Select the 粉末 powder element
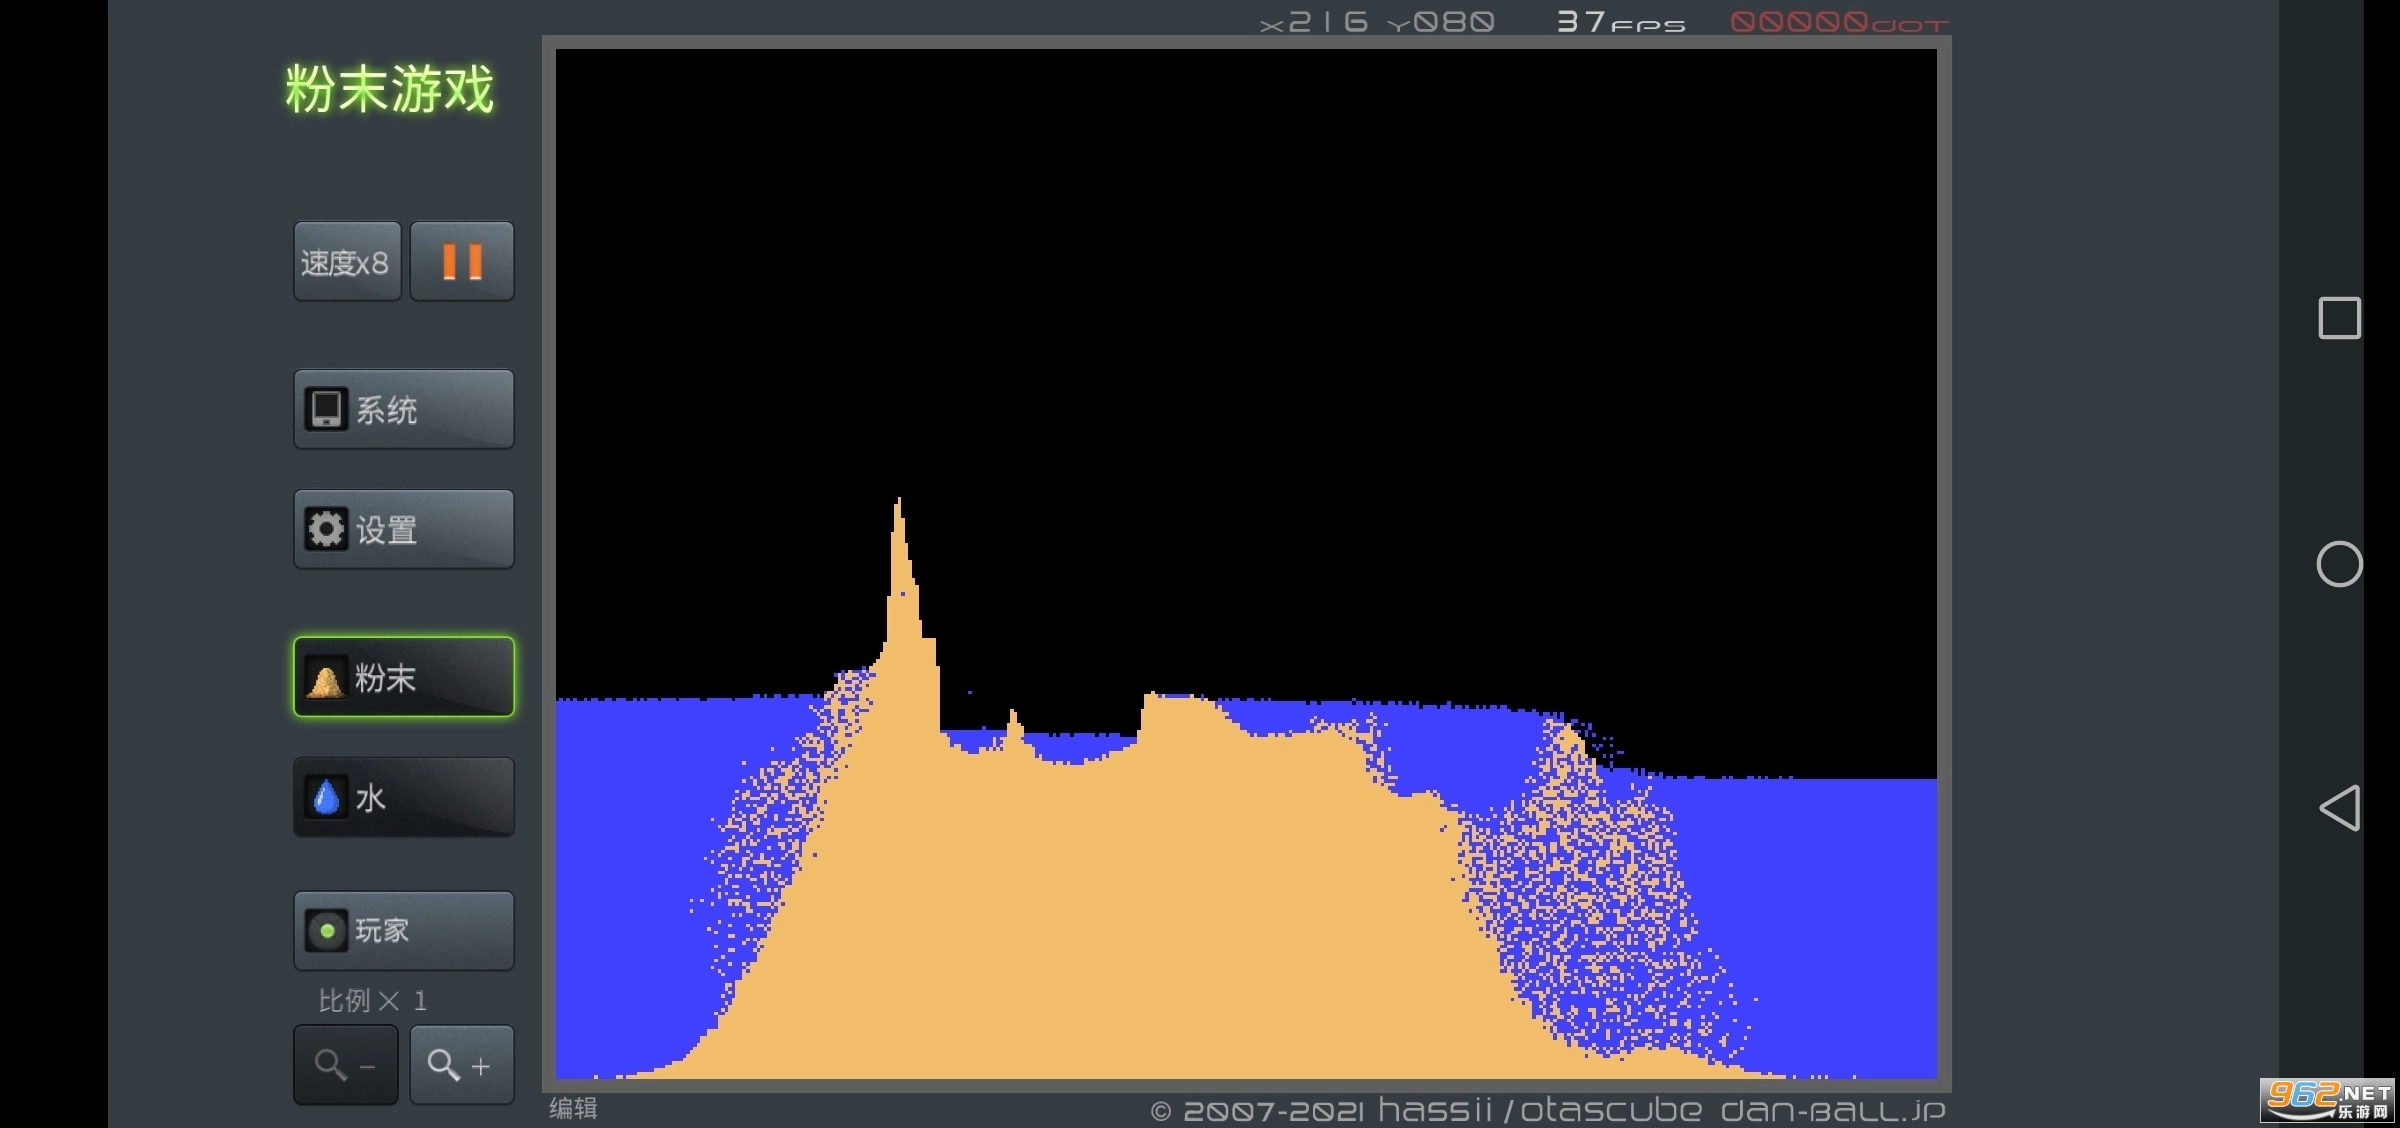Screen dimensions: 2400x1128 [403, 677]
